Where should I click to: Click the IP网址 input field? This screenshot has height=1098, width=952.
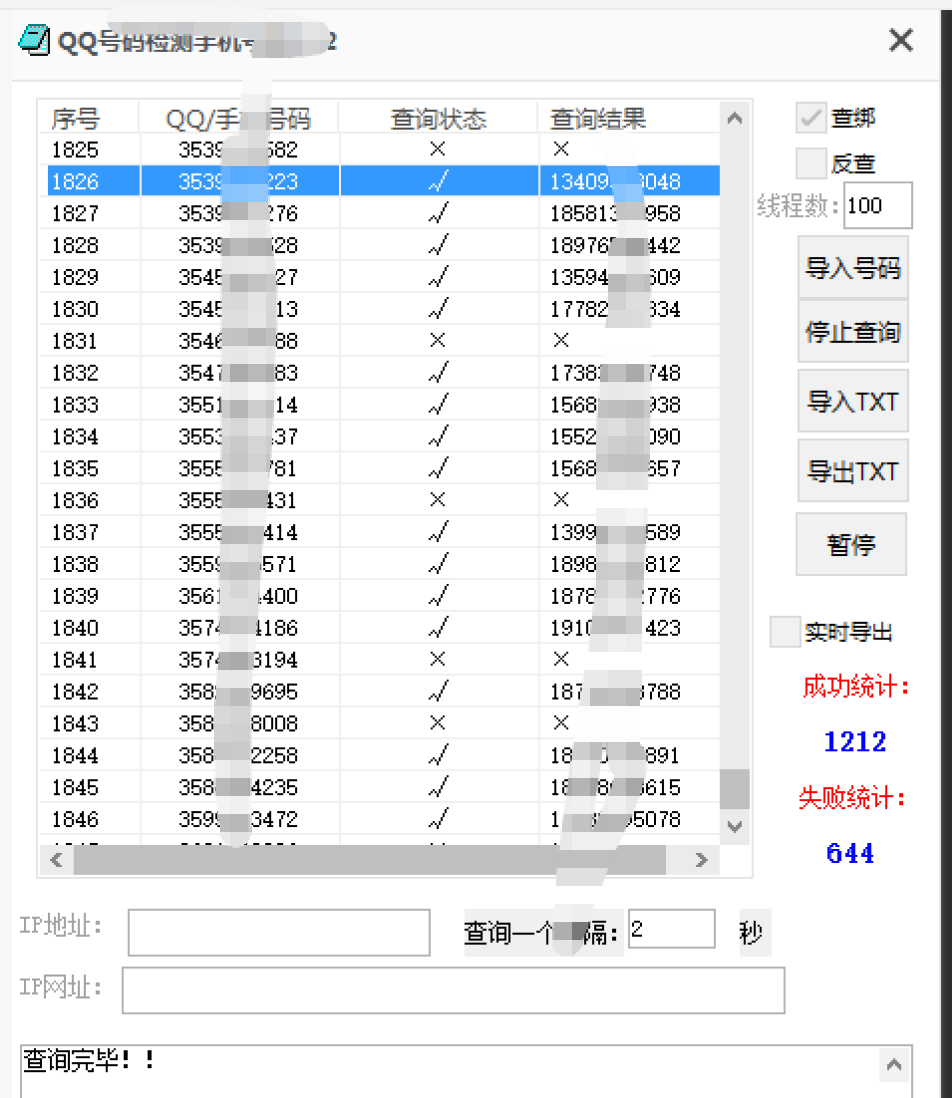453,990
